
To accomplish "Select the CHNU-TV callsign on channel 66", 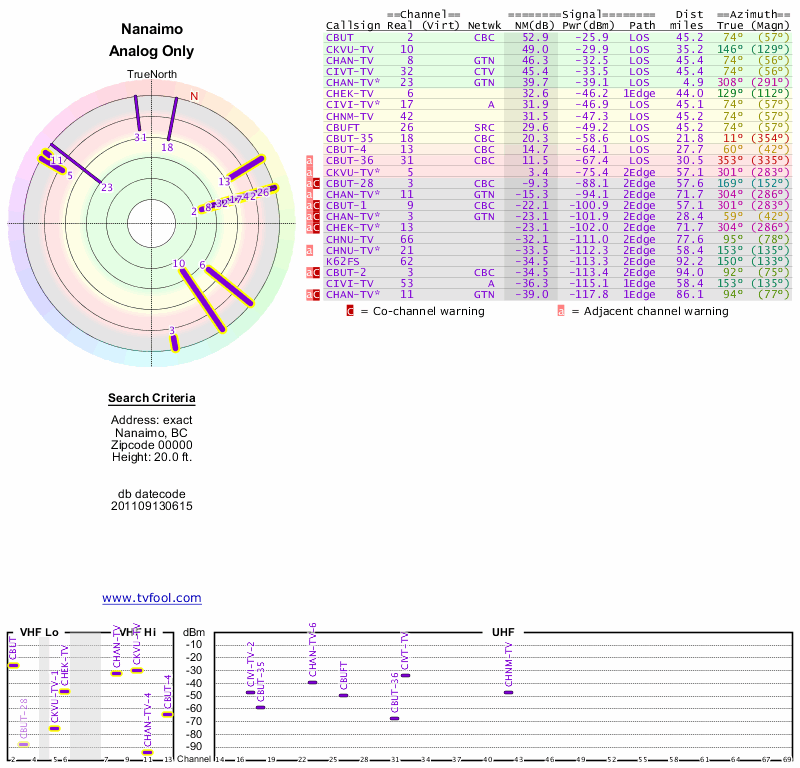I will (350, 239).
